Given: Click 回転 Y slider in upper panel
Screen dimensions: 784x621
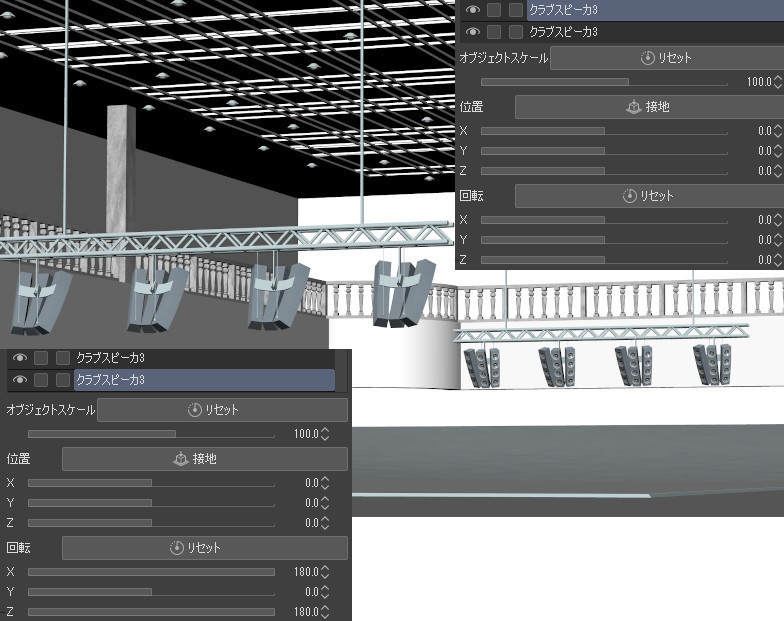Looking at the screenshot, I should [604, 240].
